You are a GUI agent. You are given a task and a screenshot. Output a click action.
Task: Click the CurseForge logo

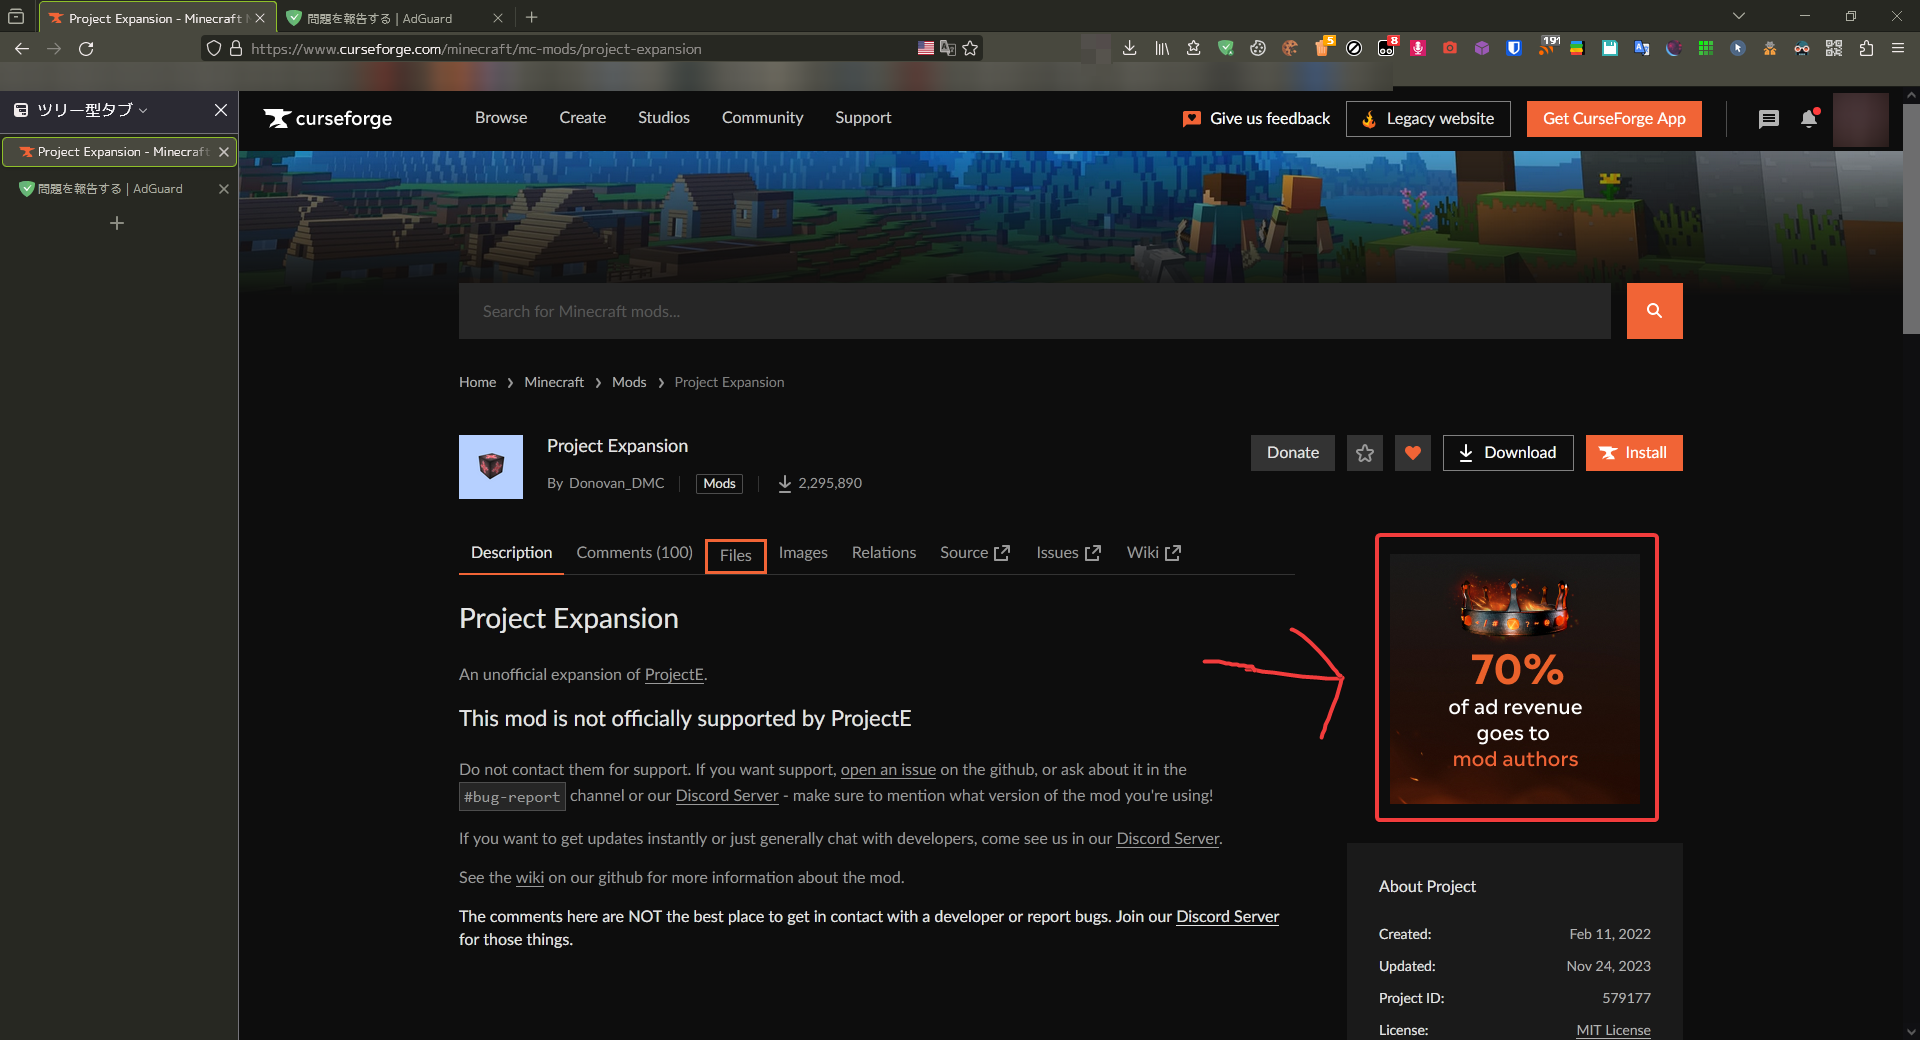click(328, 119)
